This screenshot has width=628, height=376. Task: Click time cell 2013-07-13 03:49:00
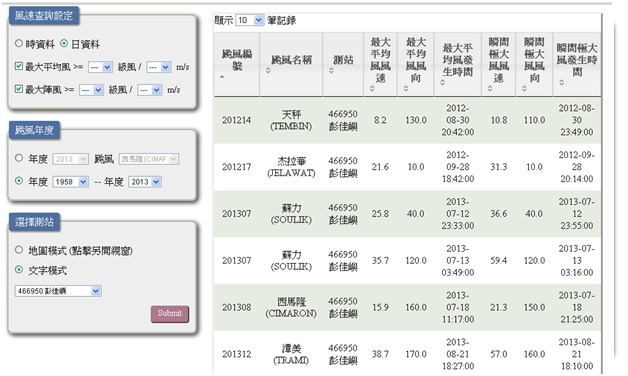[x=458, y=261]
